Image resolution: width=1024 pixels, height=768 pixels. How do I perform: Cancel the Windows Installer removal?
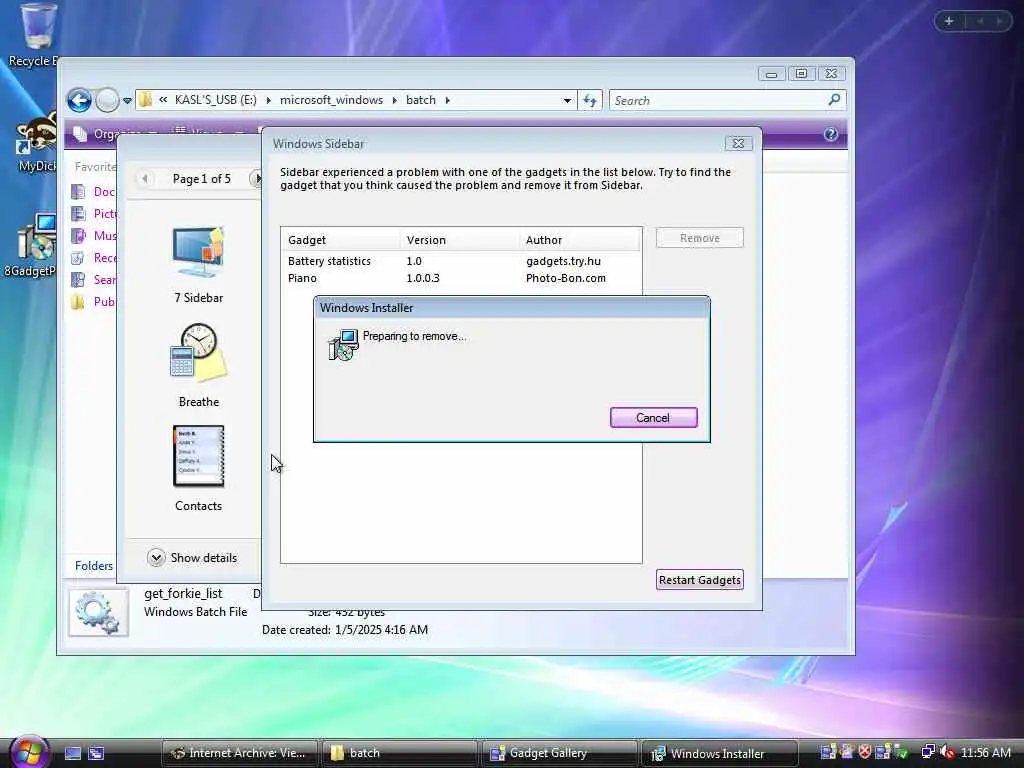point(653,418)
